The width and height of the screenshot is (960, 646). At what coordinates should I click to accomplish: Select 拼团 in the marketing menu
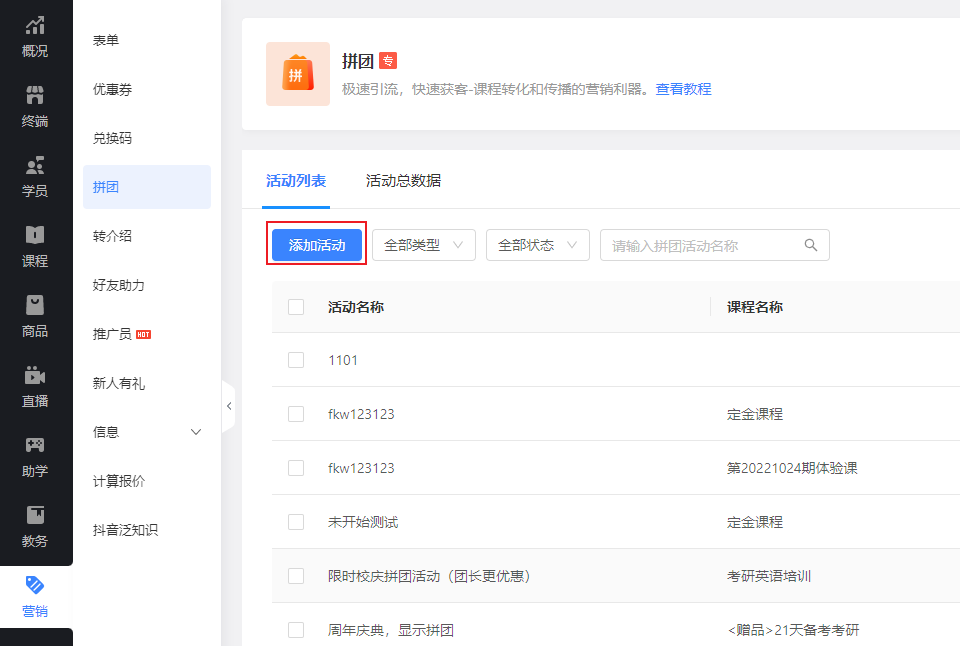pyautogui.click(x=147, y=187)
